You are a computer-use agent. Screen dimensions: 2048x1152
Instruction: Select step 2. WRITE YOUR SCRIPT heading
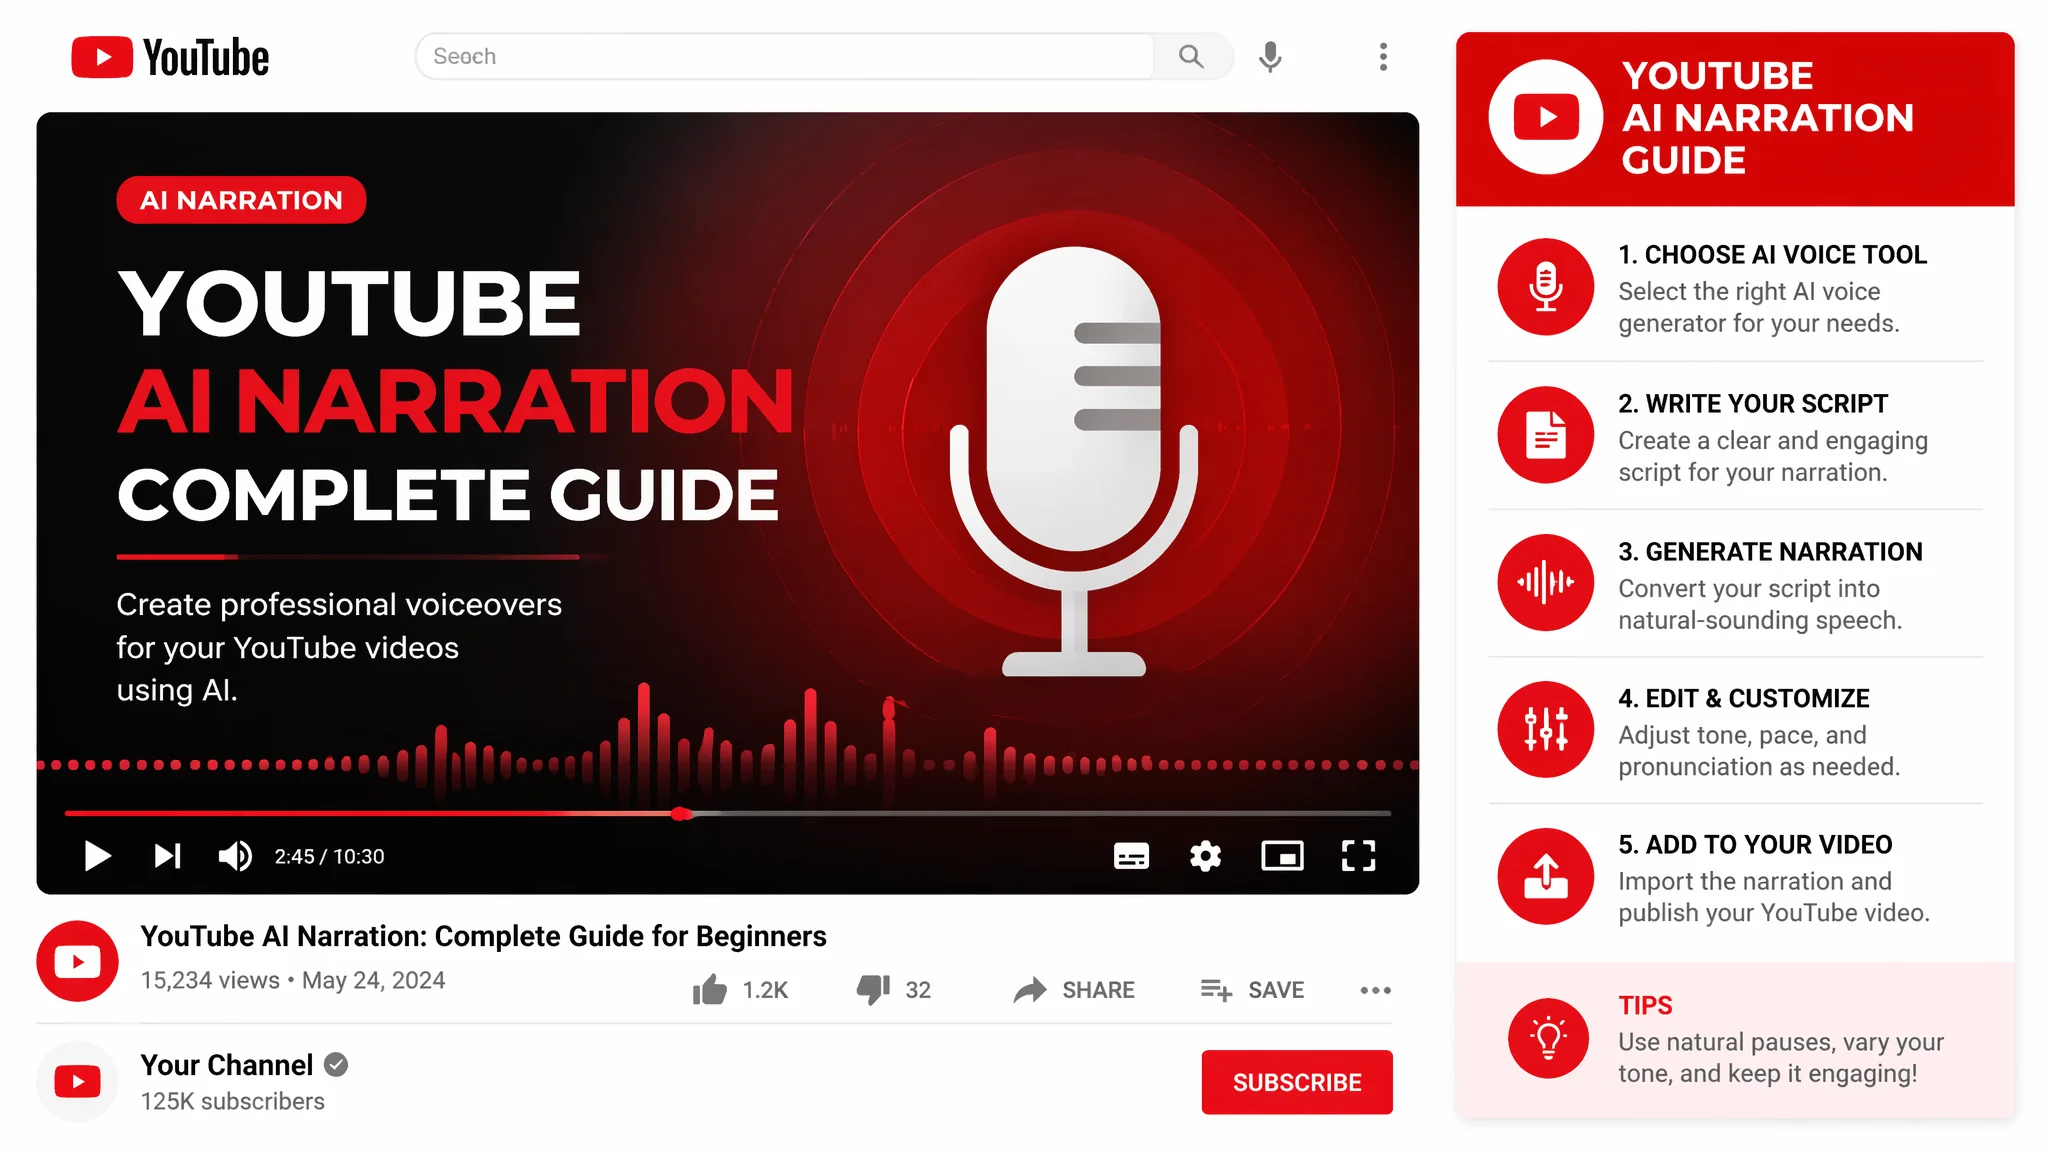click(1753, 404)
